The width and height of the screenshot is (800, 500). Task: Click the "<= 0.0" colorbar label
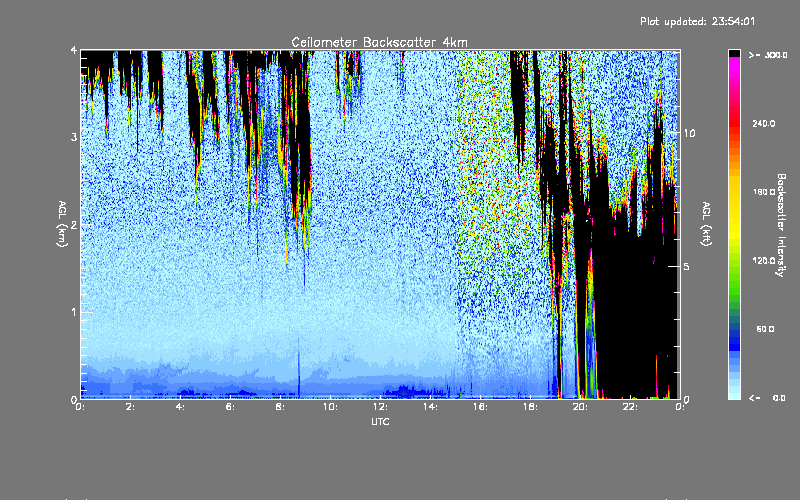tap(767, 397)
